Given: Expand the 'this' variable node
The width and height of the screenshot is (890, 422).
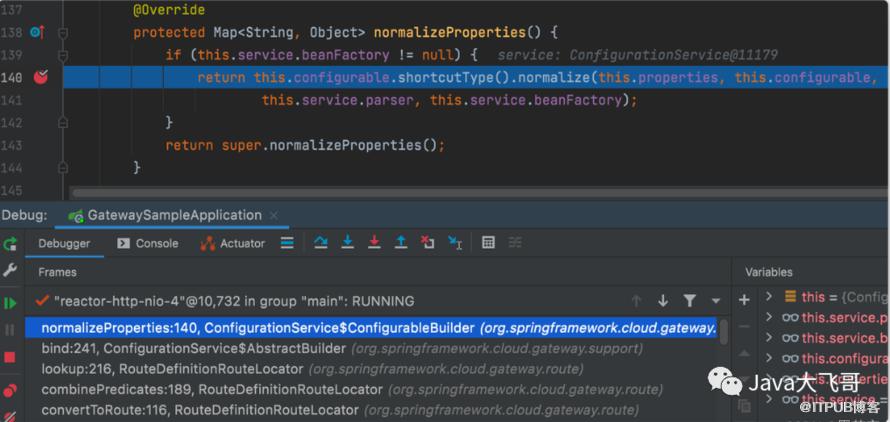Looking at the screenshot, I should (x=769, y=297).
